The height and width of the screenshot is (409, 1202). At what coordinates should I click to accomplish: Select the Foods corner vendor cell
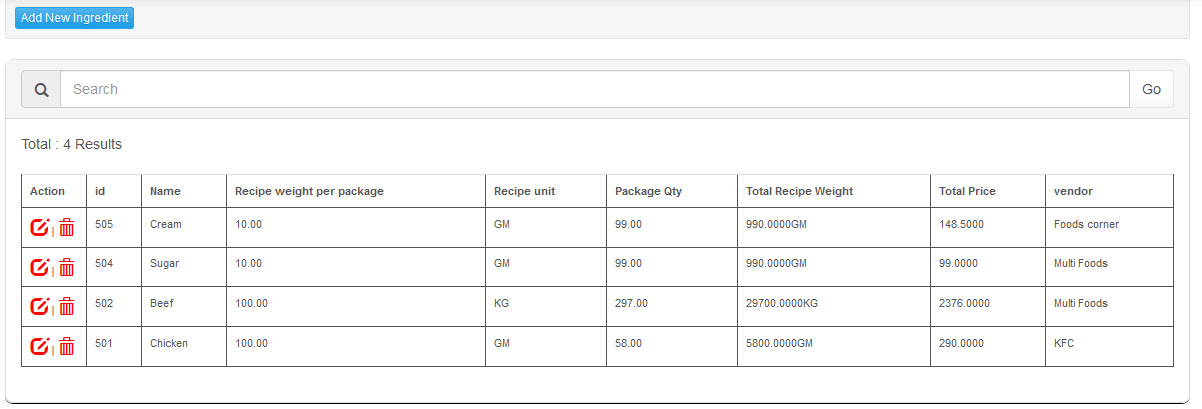point(1086,224)
